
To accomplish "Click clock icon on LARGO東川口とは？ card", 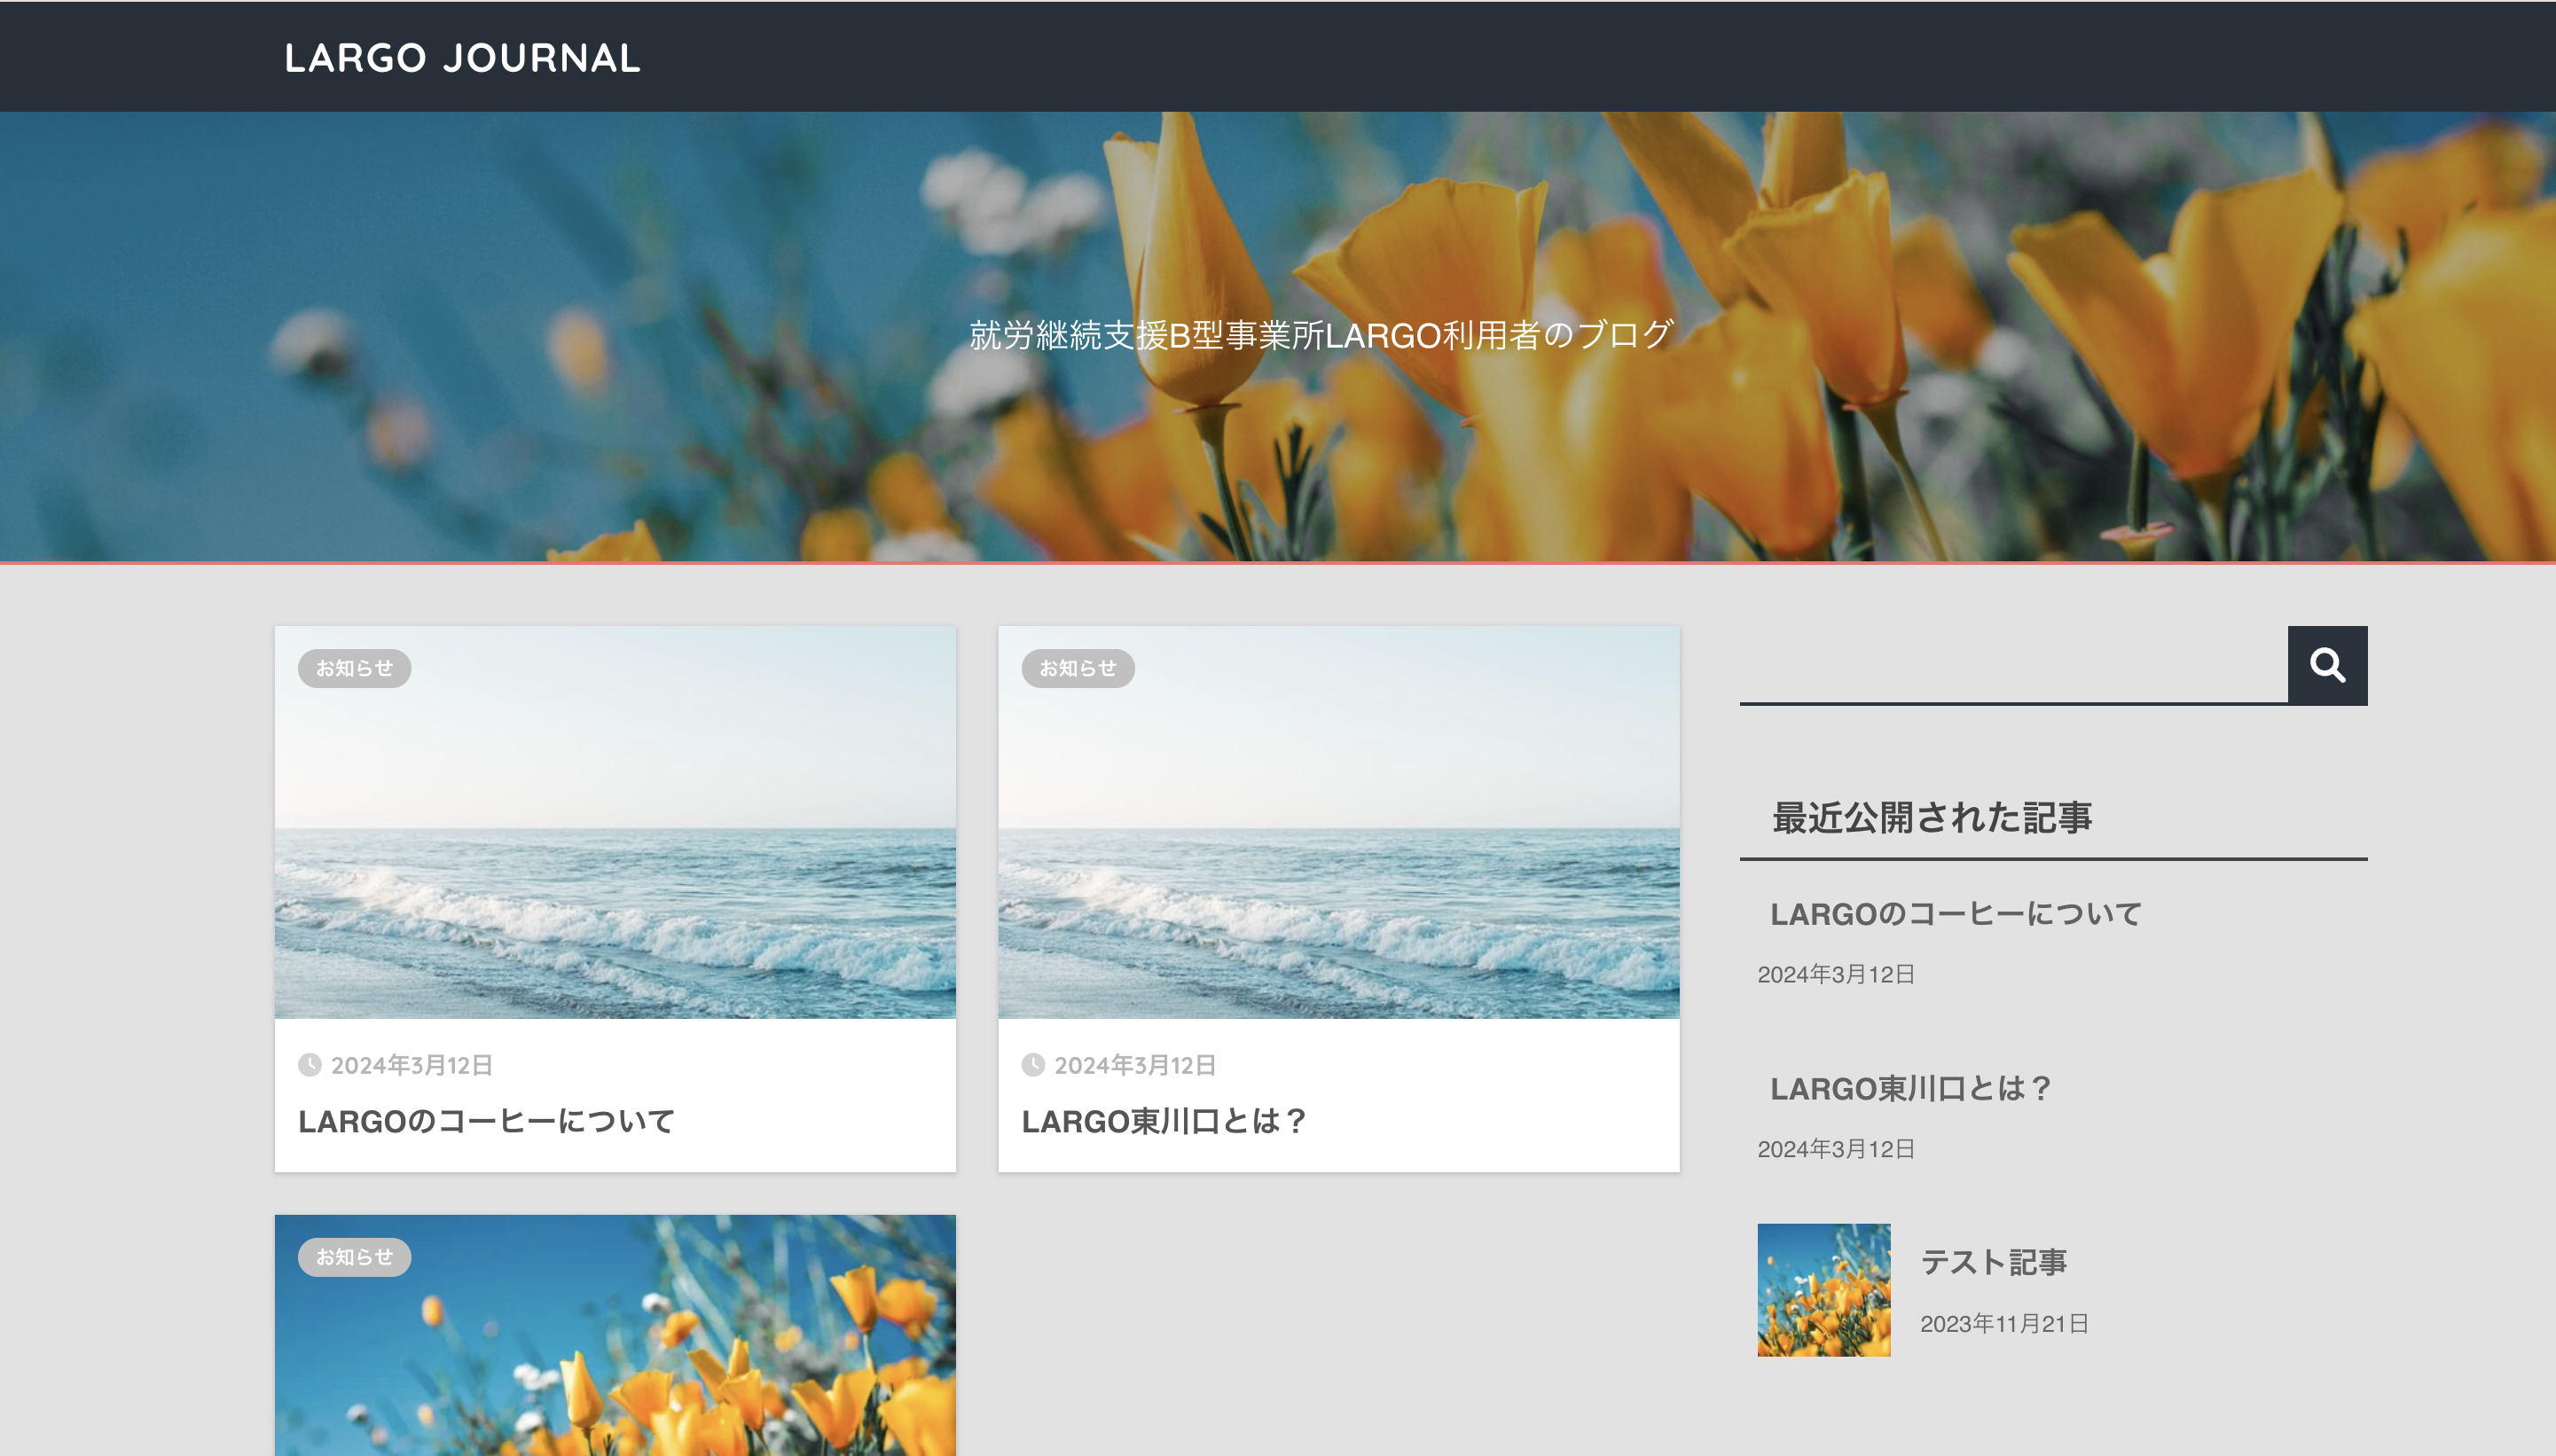I will coord(1032,1065).
